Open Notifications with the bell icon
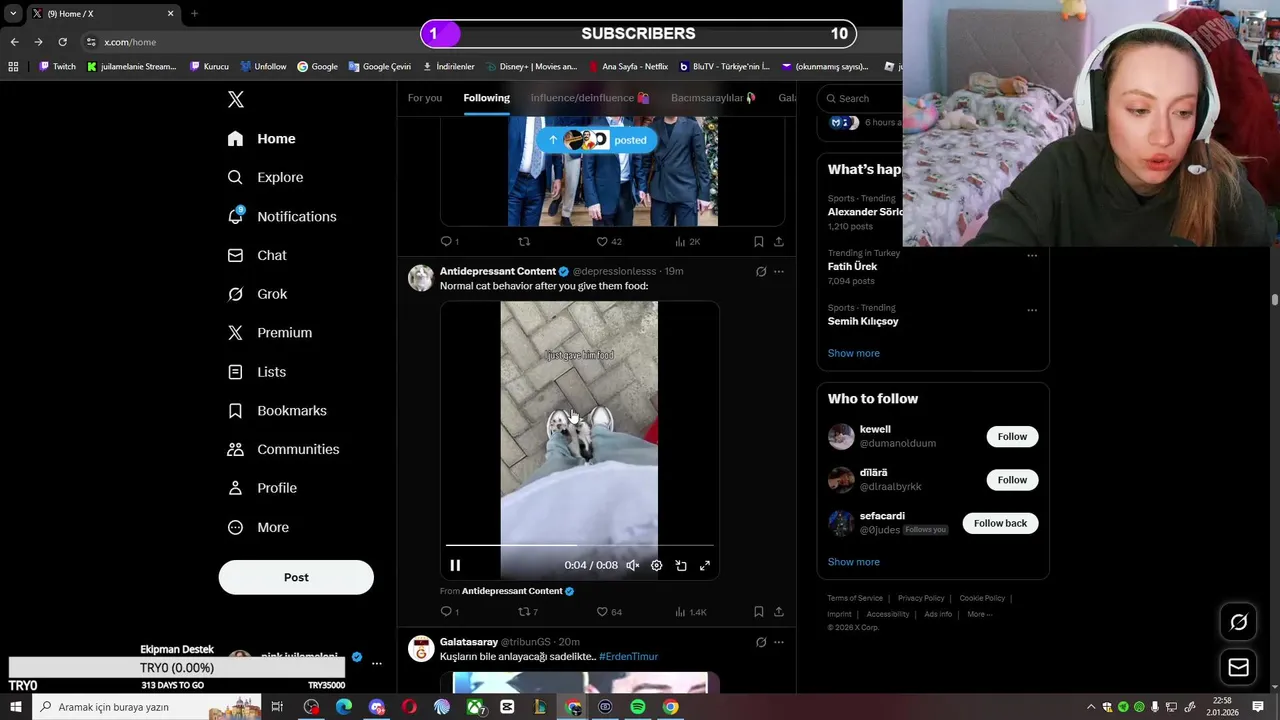Image resolution: width=1280 pixels, height=720 pixels. point(282,216)
